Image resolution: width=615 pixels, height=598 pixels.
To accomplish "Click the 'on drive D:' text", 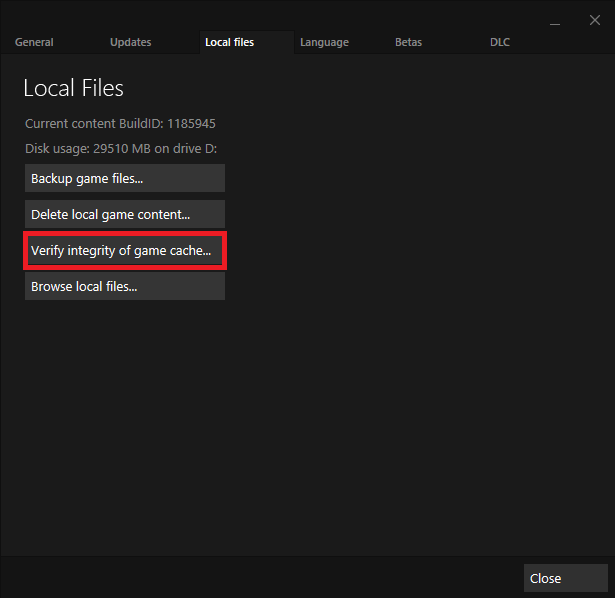I will 188,149.
